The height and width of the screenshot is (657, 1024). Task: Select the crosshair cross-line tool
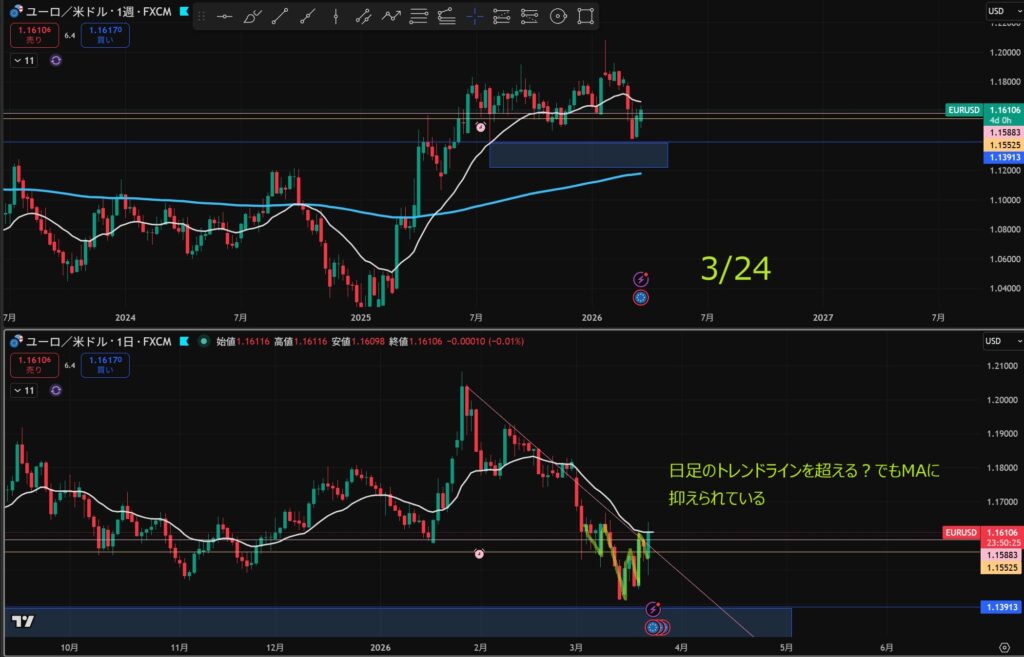point(474,16)
